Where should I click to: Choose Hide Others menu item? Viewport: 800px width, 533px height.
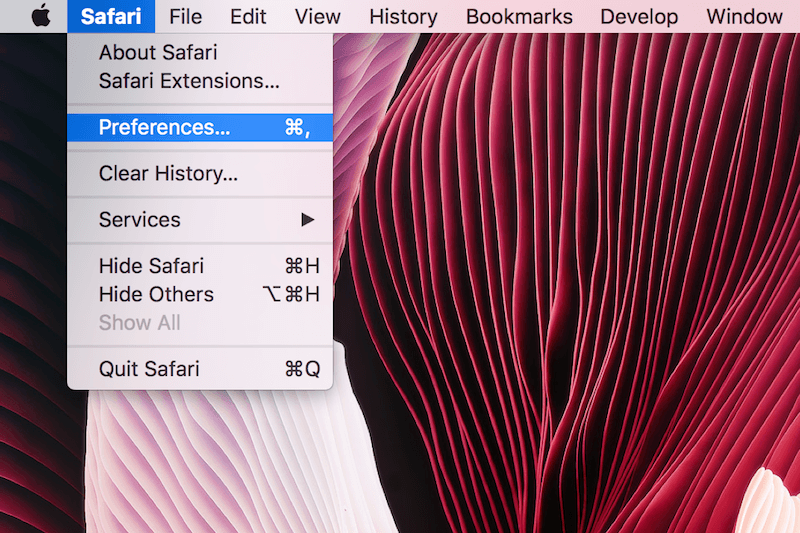[x=156, y=294]
